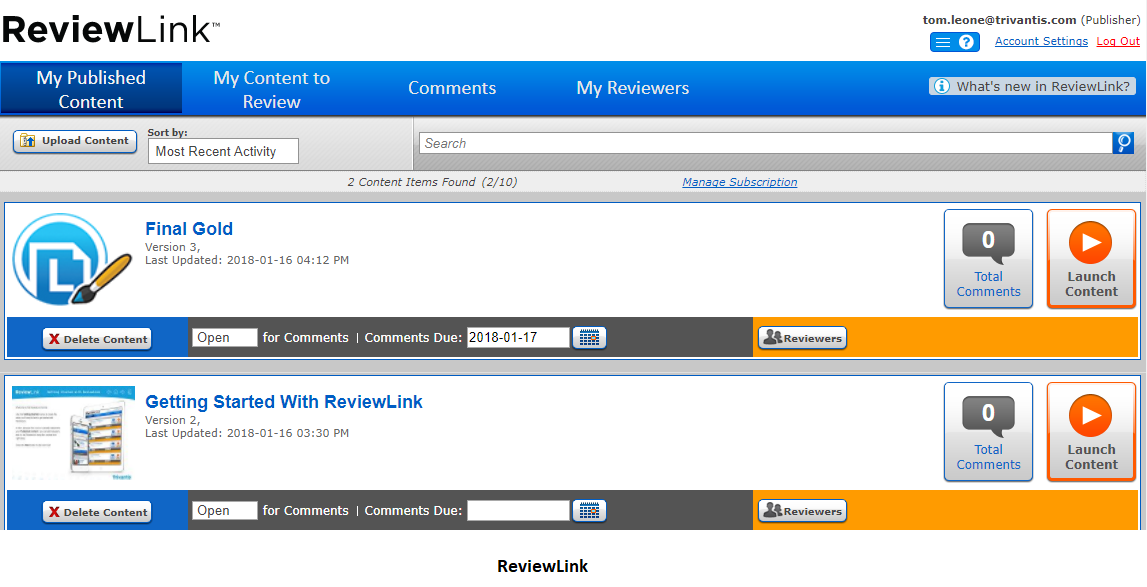Open Reviewers for Getting Started With ReviewLink

coord(802,511)
